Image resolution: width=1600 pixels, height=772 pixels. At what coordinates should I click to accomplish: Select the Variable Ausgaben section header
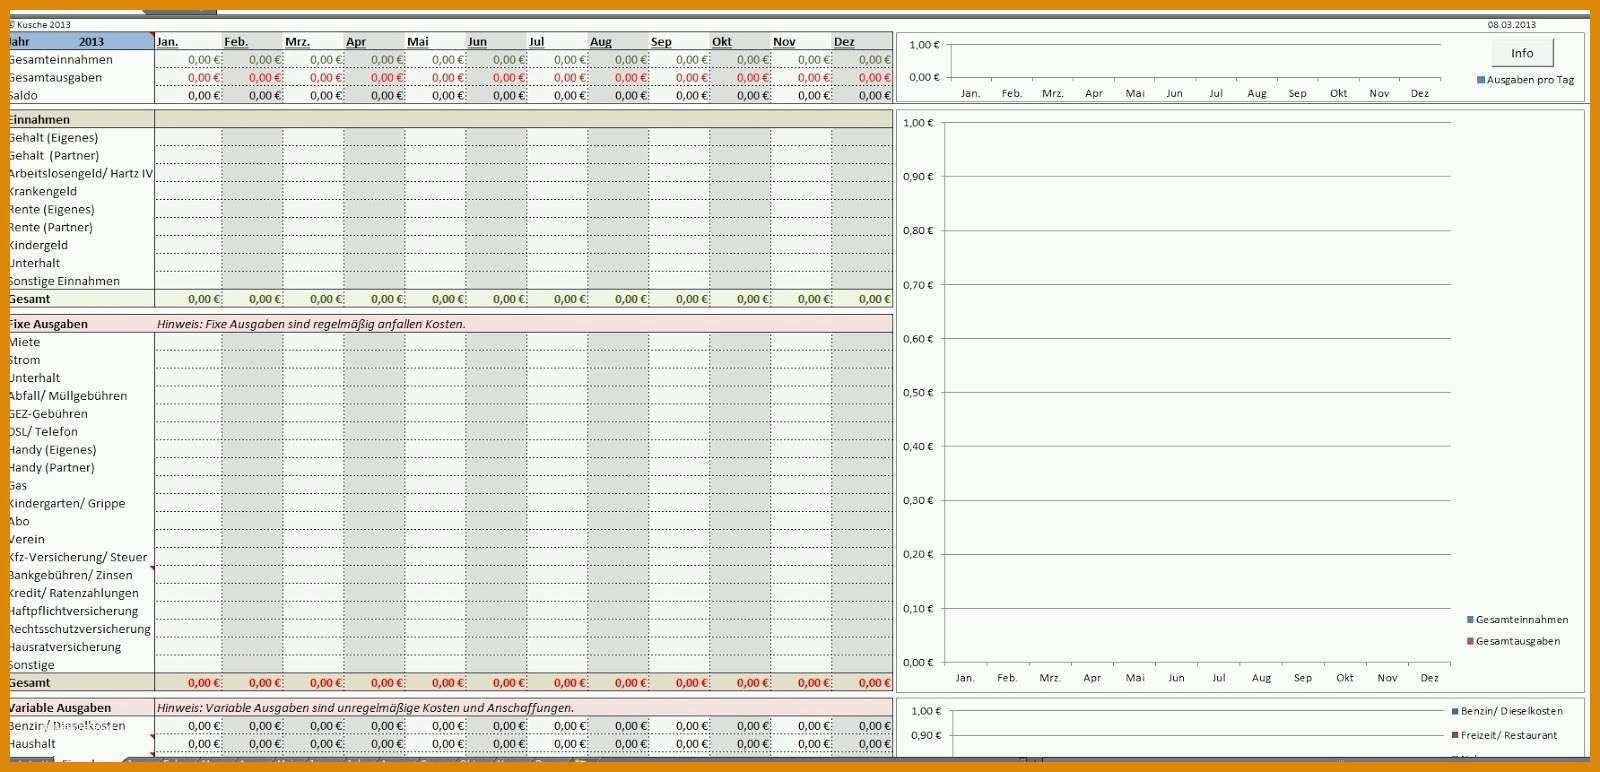tap(60, 708)
